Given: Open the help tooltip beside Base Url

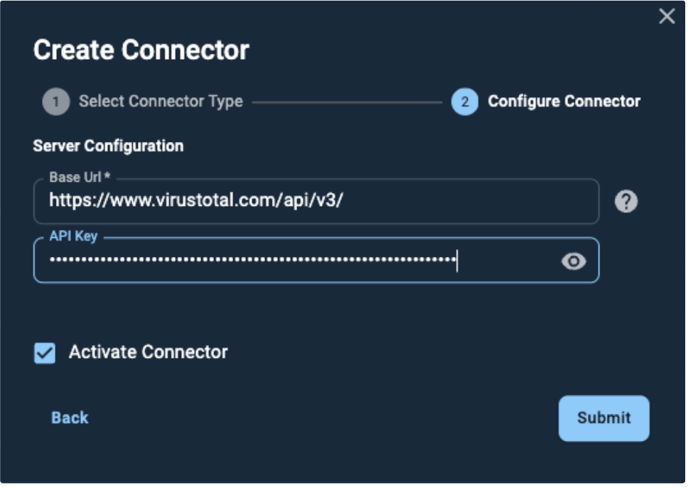Looking at the screenshot, I should [626, 201].
